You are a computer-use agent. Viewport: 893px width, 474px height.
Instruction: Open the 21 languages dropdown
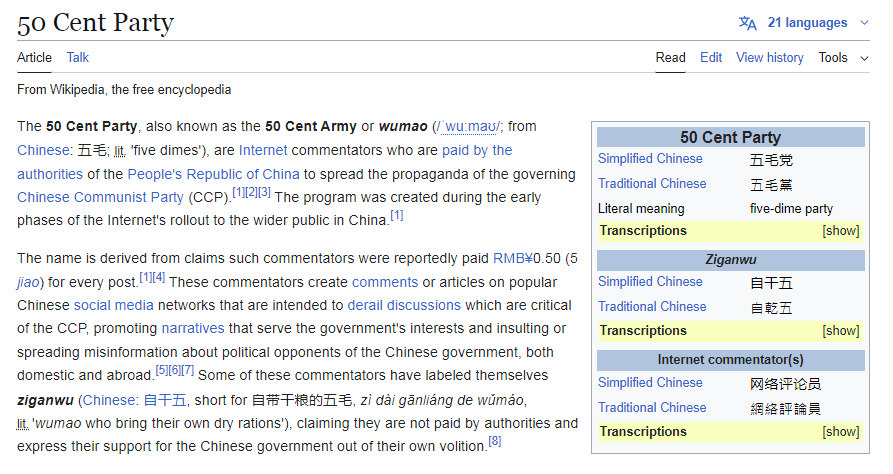pos(807,23)
